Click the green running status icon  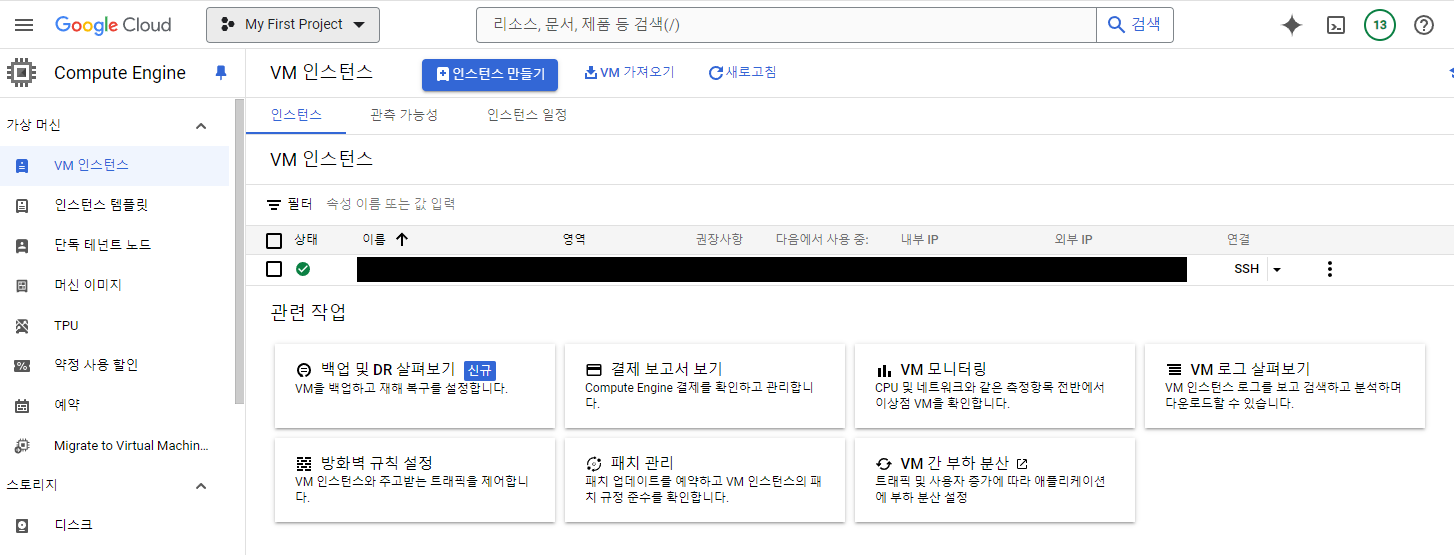pyautogui.click(x=303, y=269)
